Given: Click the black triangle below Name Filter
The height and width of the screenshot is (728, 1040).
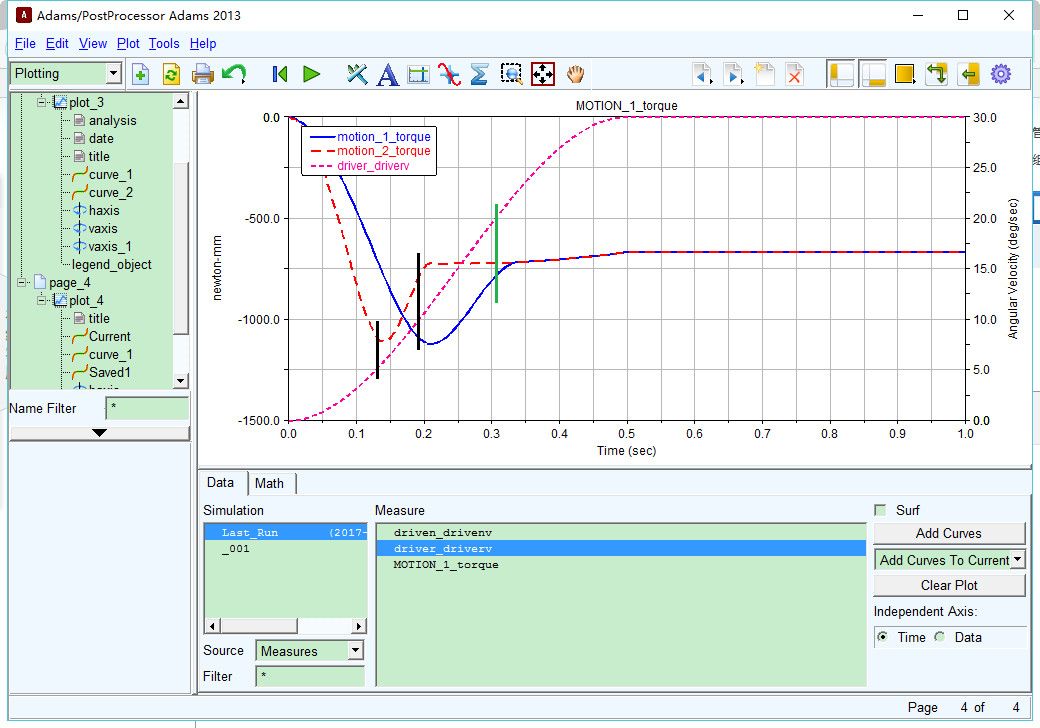Looking at the screenshot, I should (x=99, y=433).
